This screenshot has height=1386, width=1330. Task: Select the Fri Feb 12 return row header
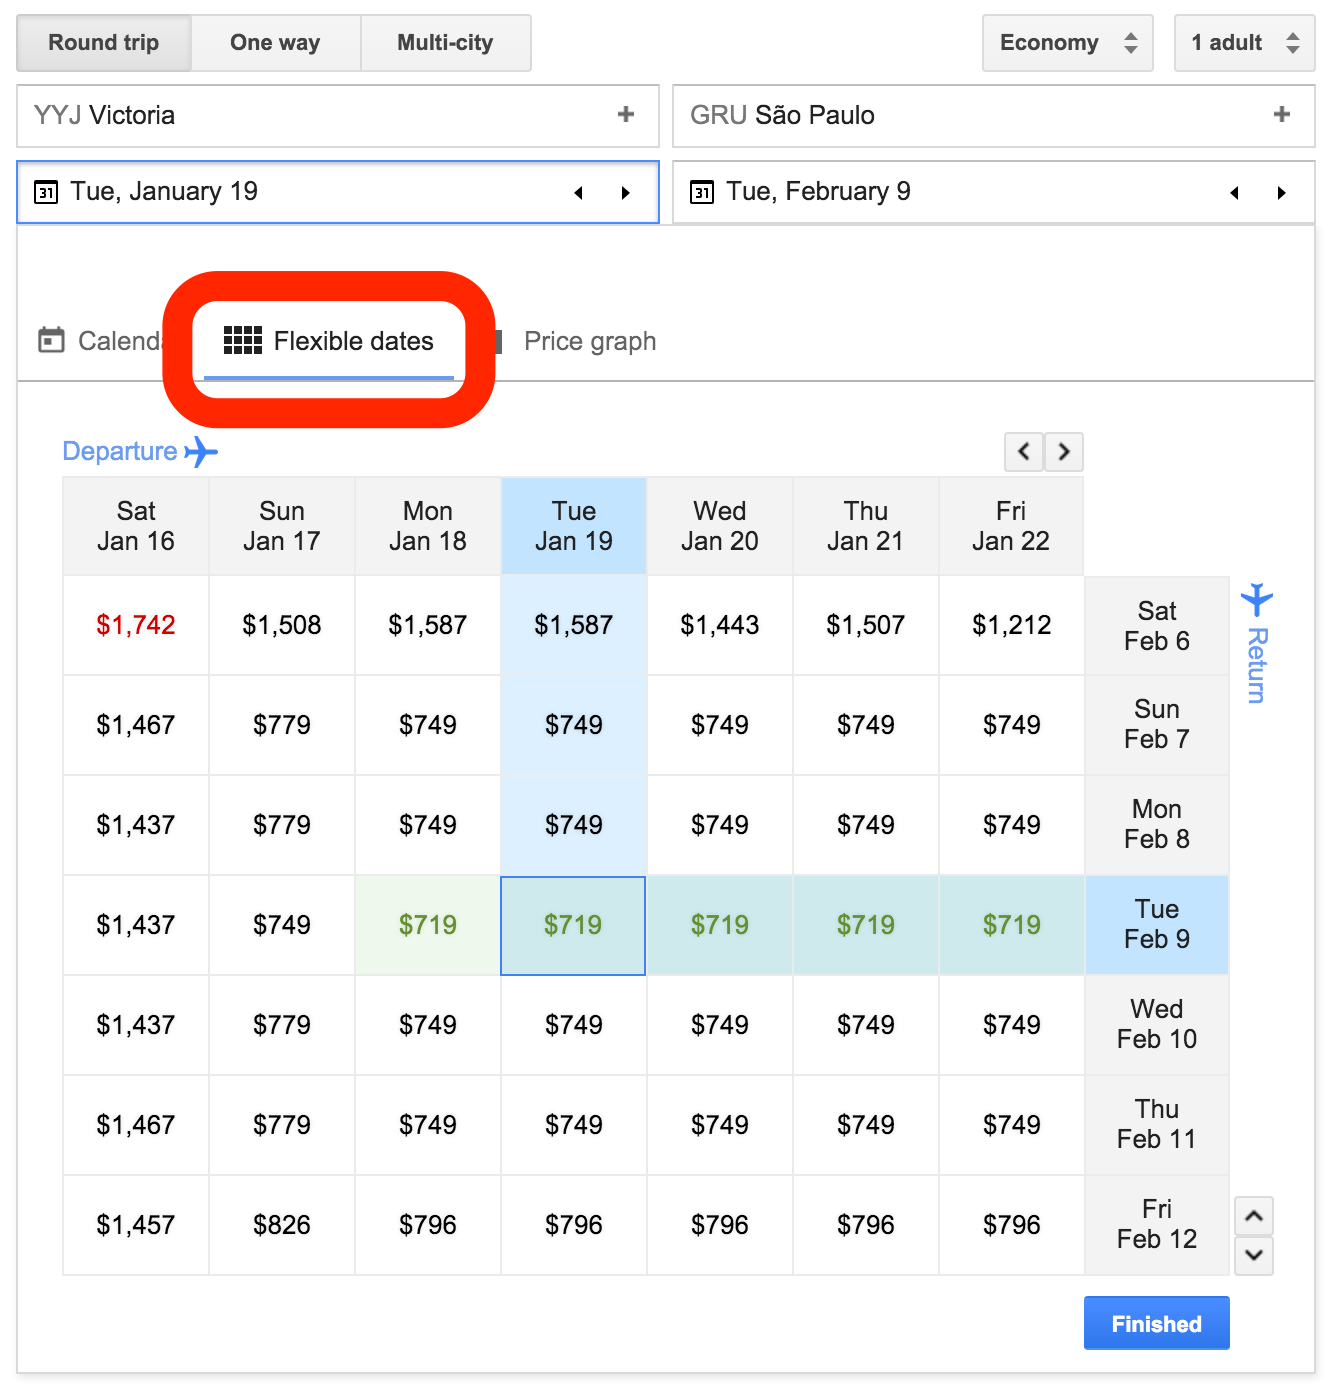[x=1157, y=1224]
